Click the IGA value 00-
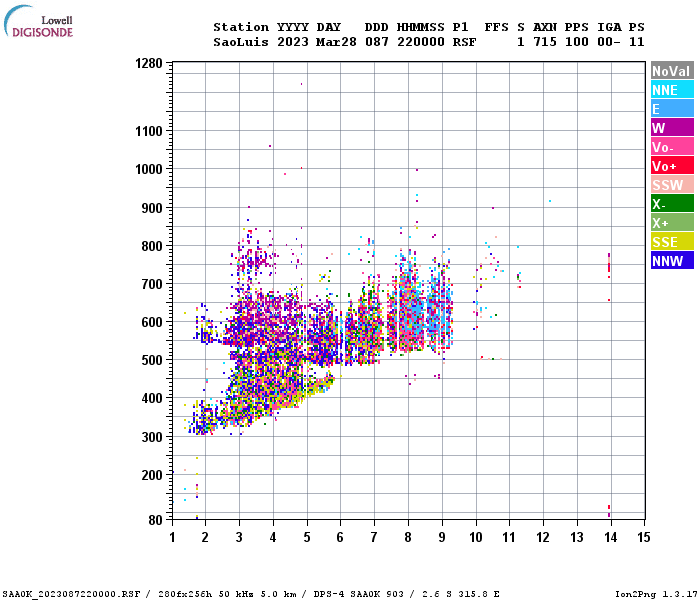 click(x=609, y=42)
